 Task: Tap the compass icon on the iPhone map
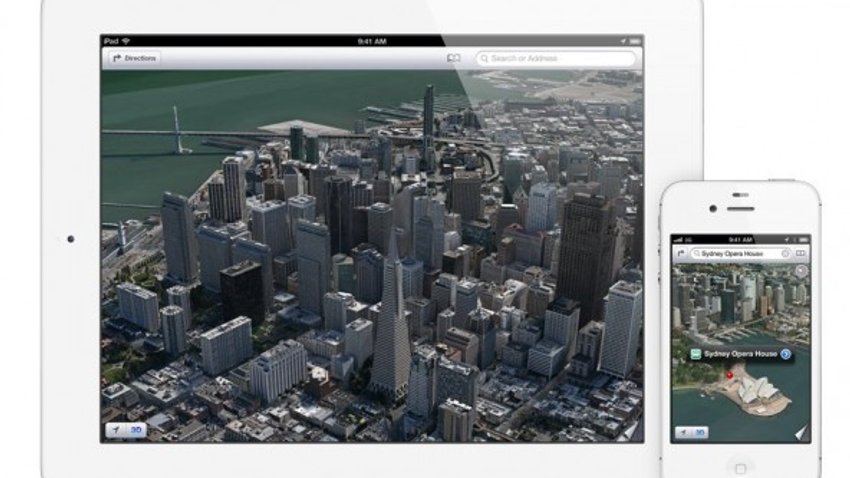801,271
